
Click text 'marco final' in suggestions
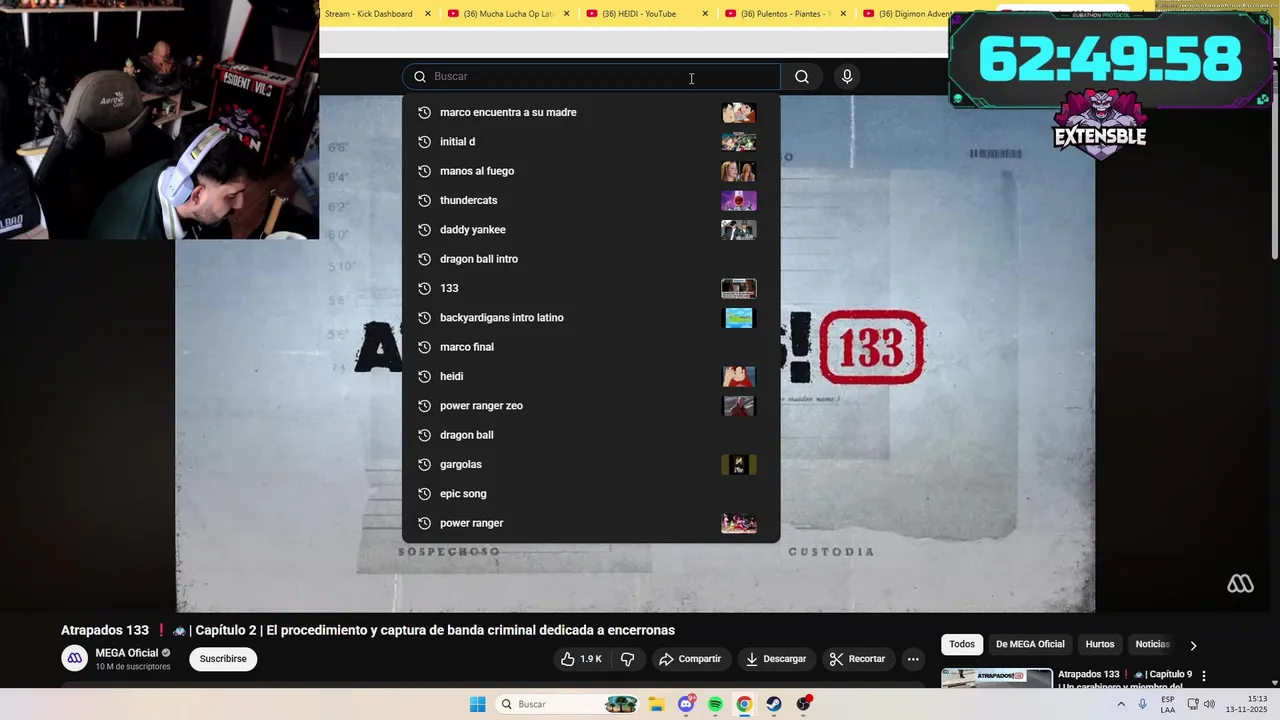click(x=467, y=347)
